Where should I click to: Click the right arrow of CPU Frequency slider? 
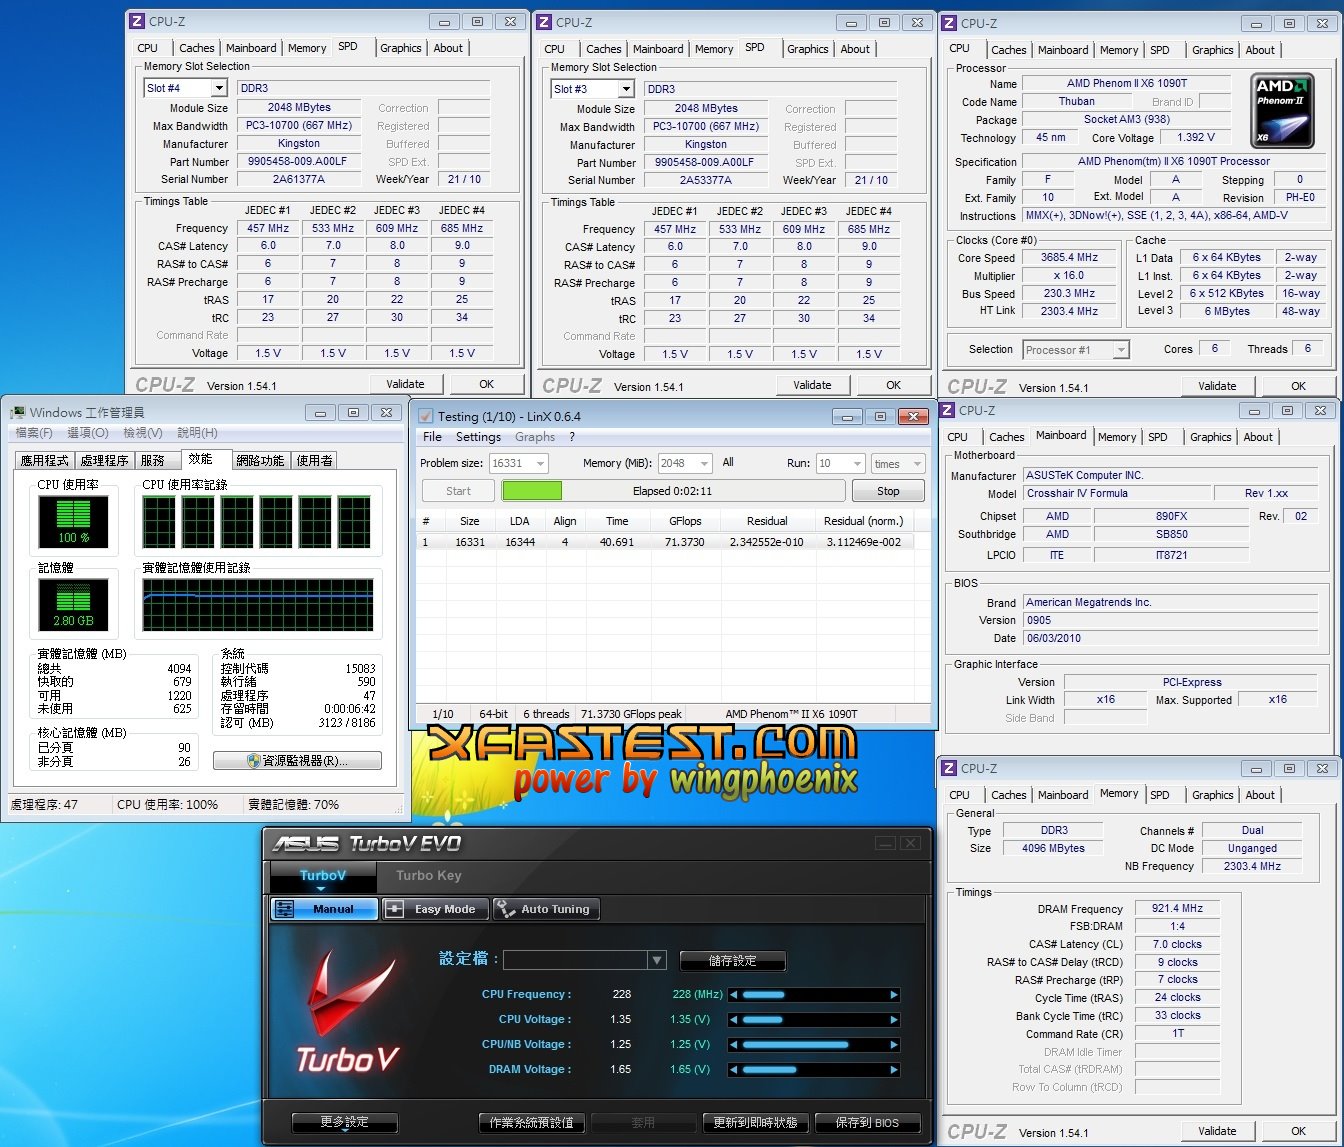click(x=894, y=995)
